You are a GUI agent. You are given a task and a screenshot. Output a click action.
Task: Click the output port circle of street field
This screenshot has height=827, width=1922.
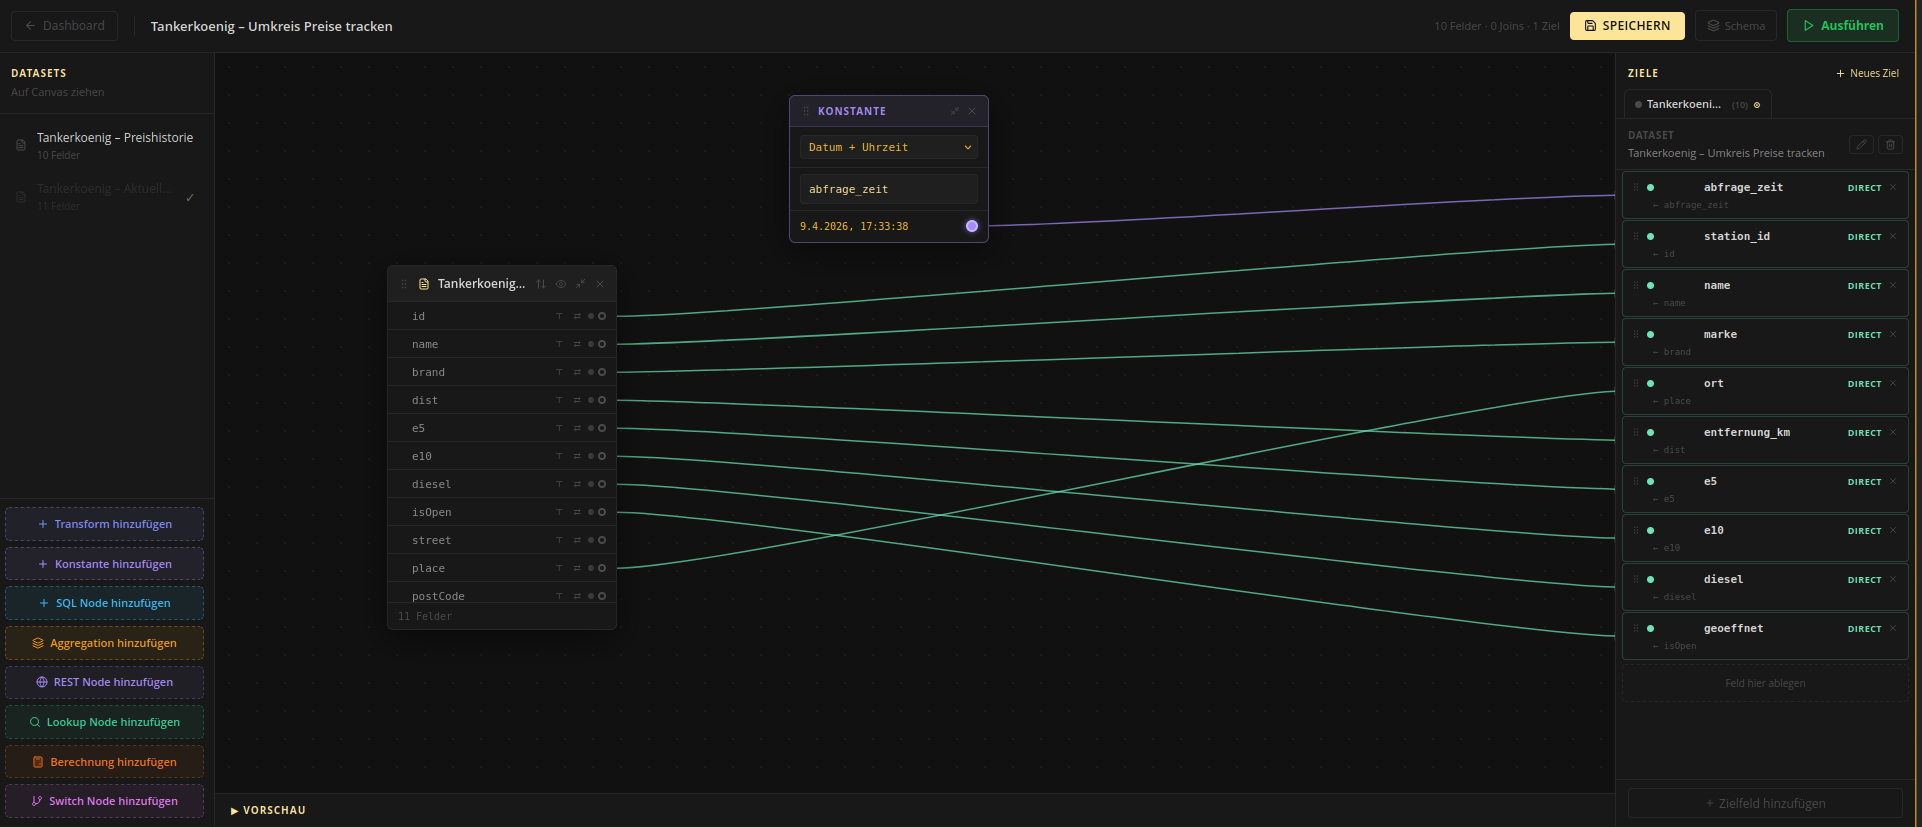coord(602,540)
